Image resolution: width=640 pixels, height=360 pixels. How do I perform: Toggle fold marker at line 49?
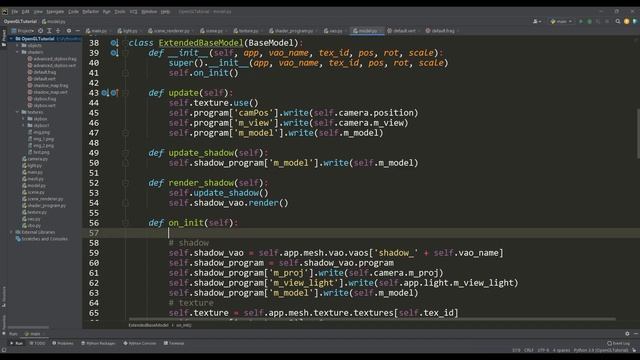pyautogui.click(x=125, y=153)
